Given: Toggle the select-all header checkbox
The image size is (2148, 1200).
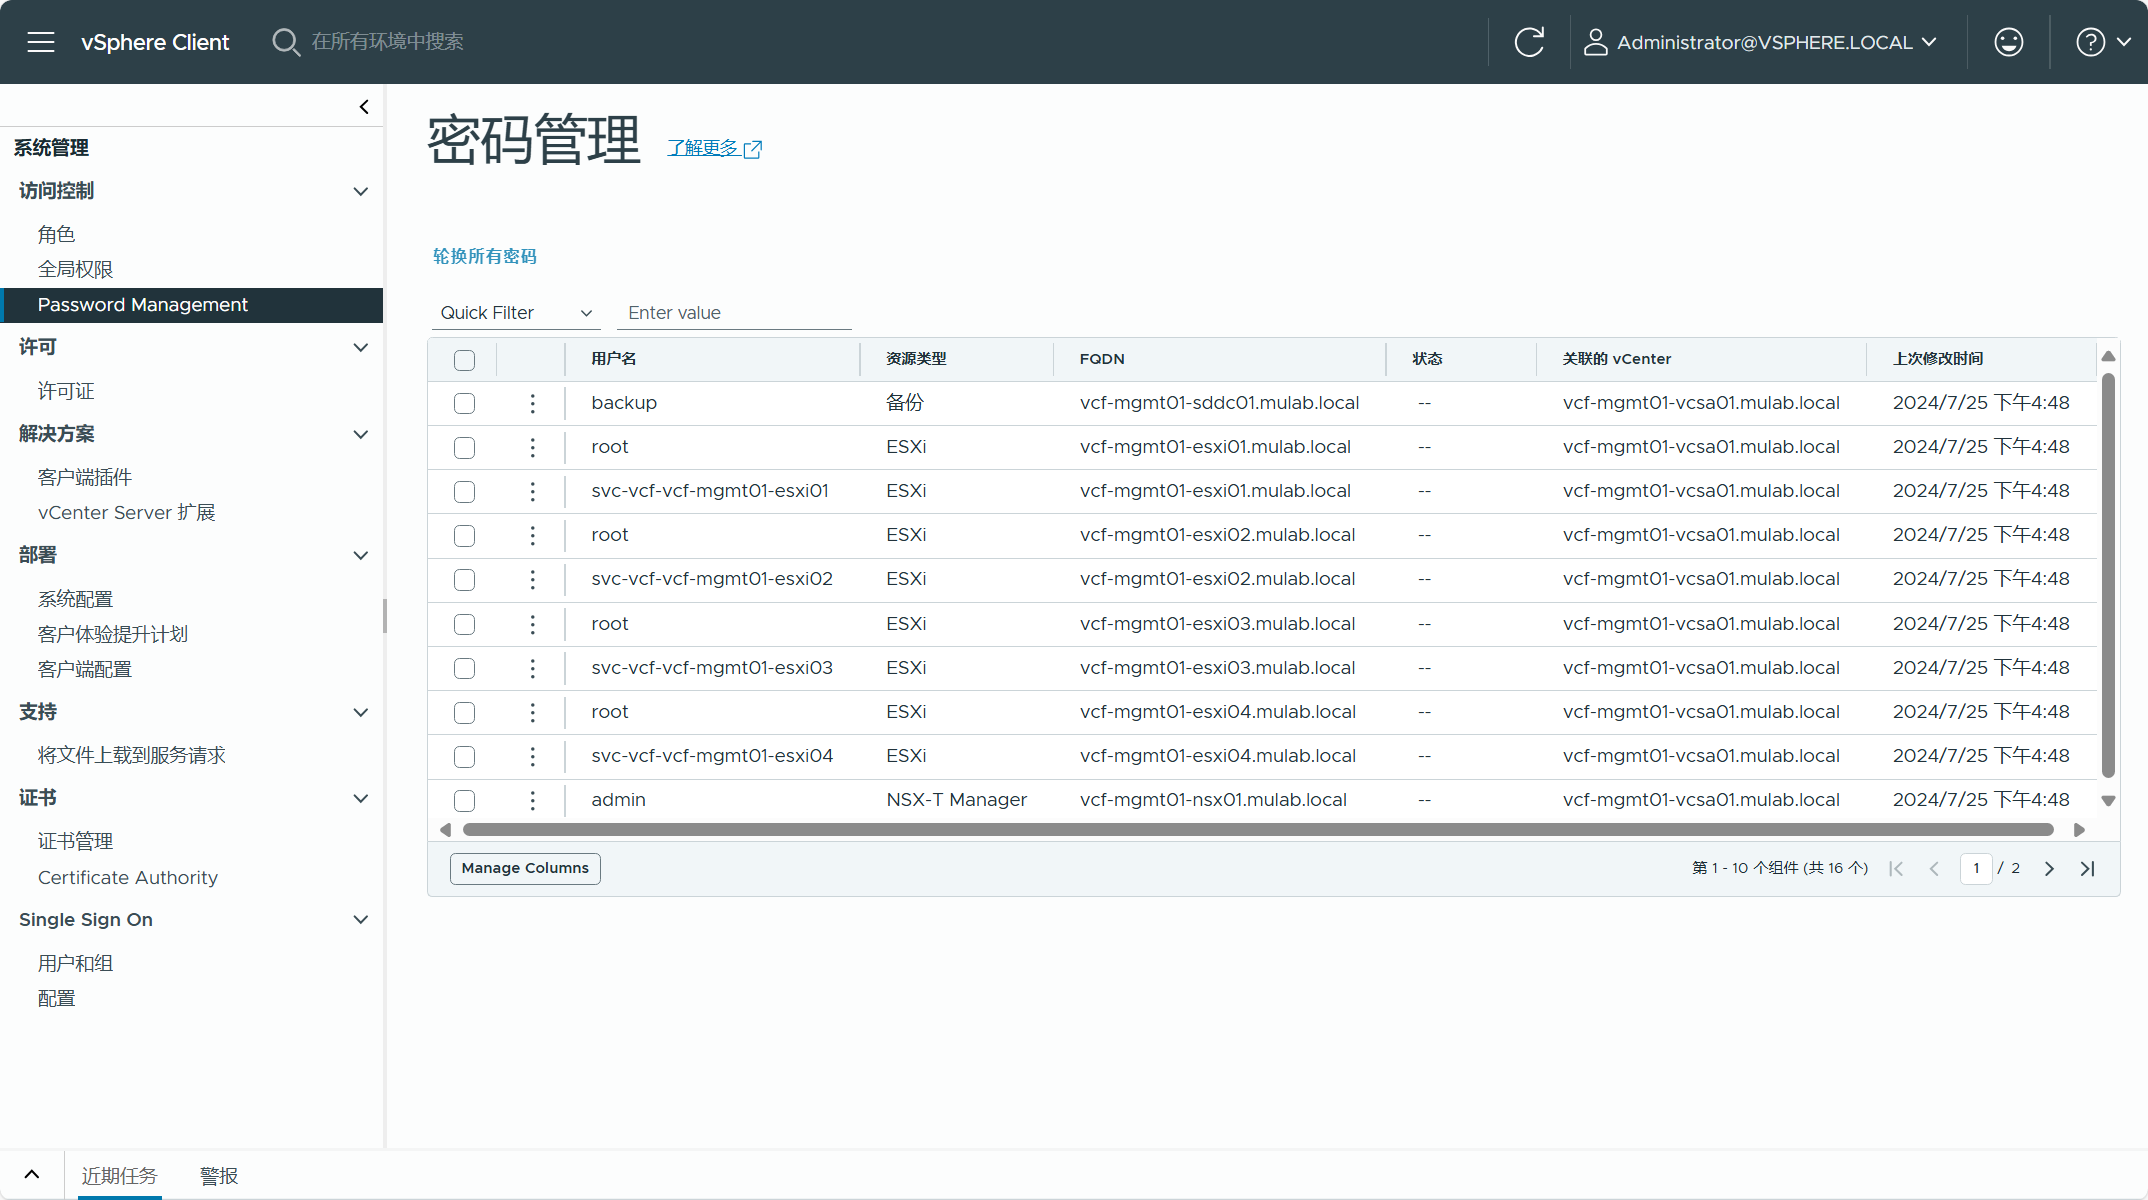Looking at the screenshot, I should (464, 360).
